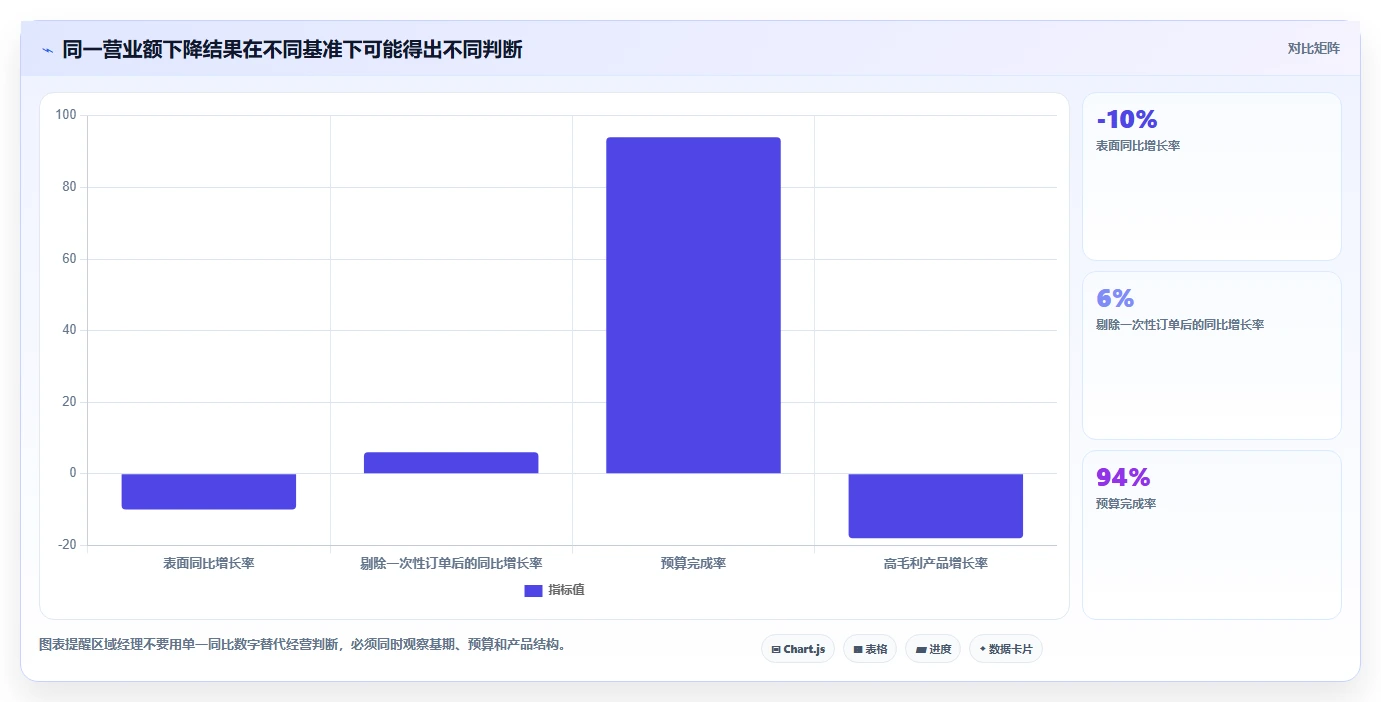Click y-axis tick label 40
Viewport: 1381px width, 702px height.
69,330
